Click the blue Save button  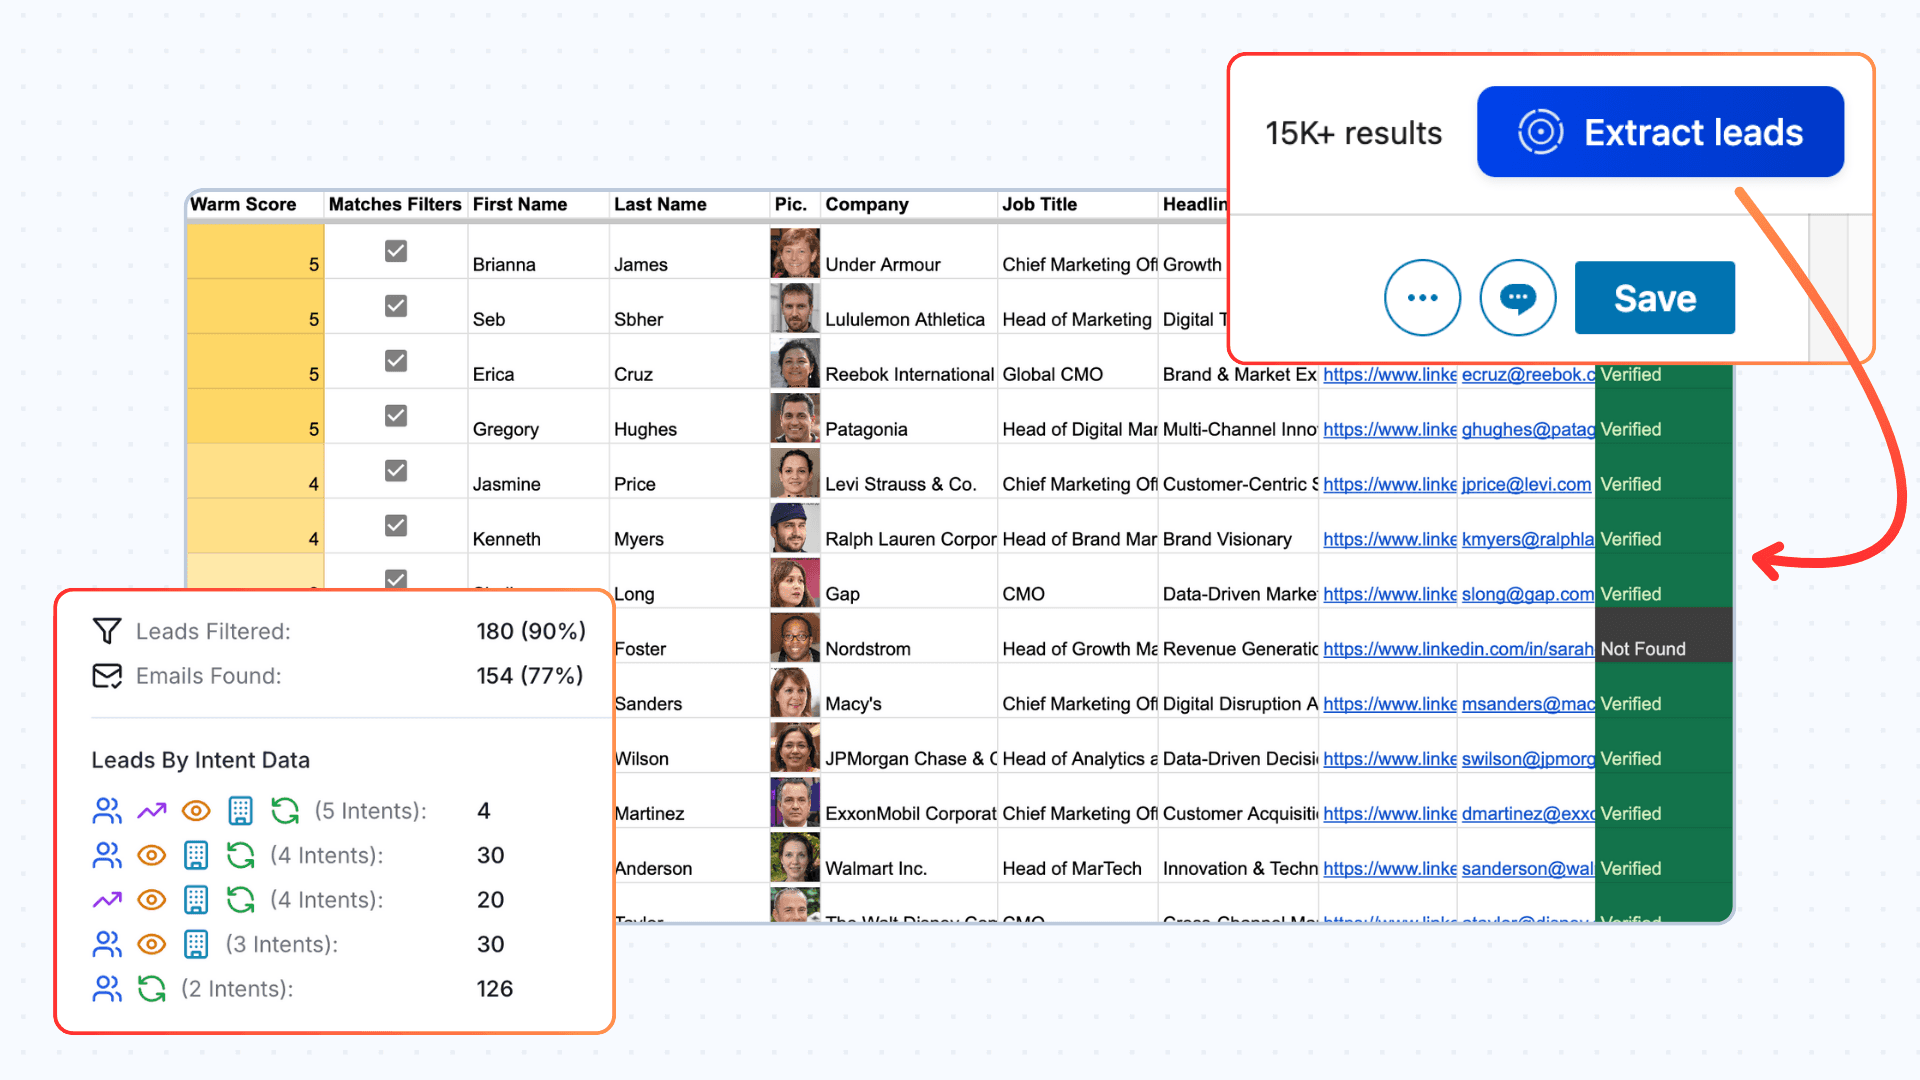1654,298
